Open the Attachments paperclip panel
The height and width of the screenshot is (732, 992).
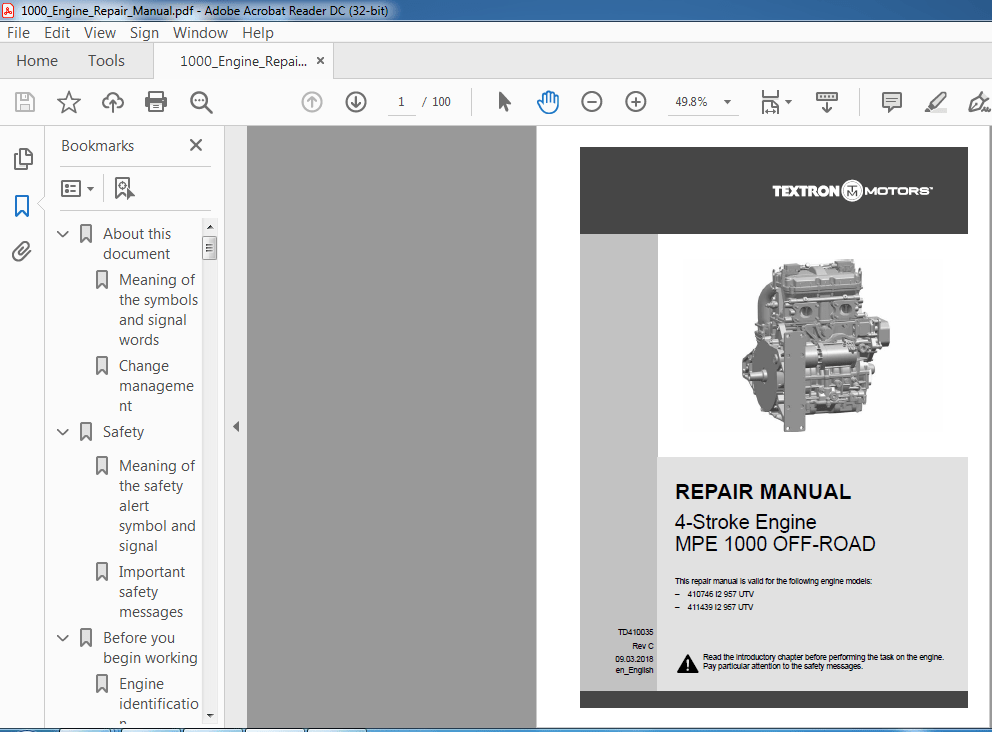[x=22, y=252]
